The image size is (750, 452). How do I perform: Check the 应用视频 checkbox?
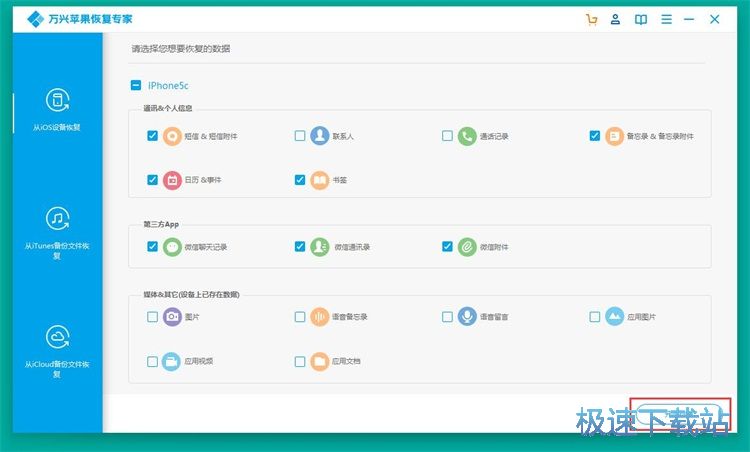(152, 361)
